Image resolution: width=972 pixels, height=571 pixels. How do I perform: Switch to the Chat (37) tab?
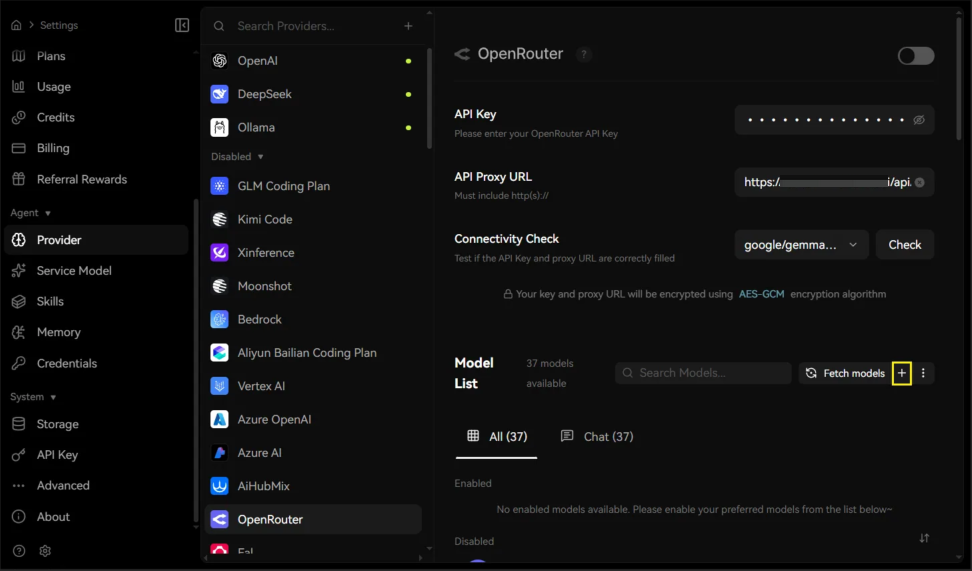coord(597,436)
